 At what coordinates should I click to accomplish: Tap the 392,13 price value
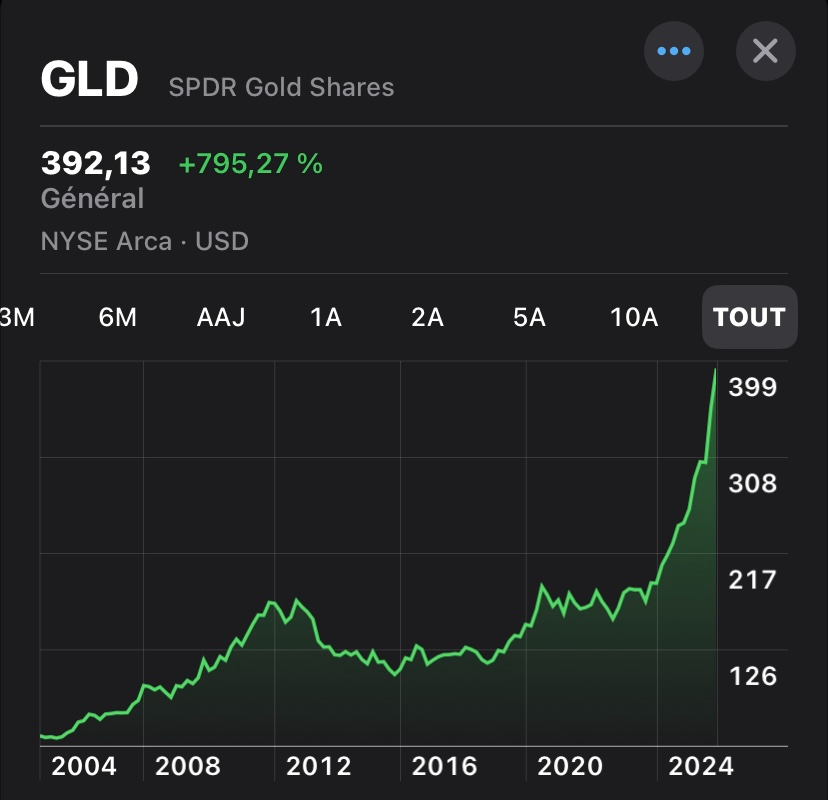click(96, 163)
